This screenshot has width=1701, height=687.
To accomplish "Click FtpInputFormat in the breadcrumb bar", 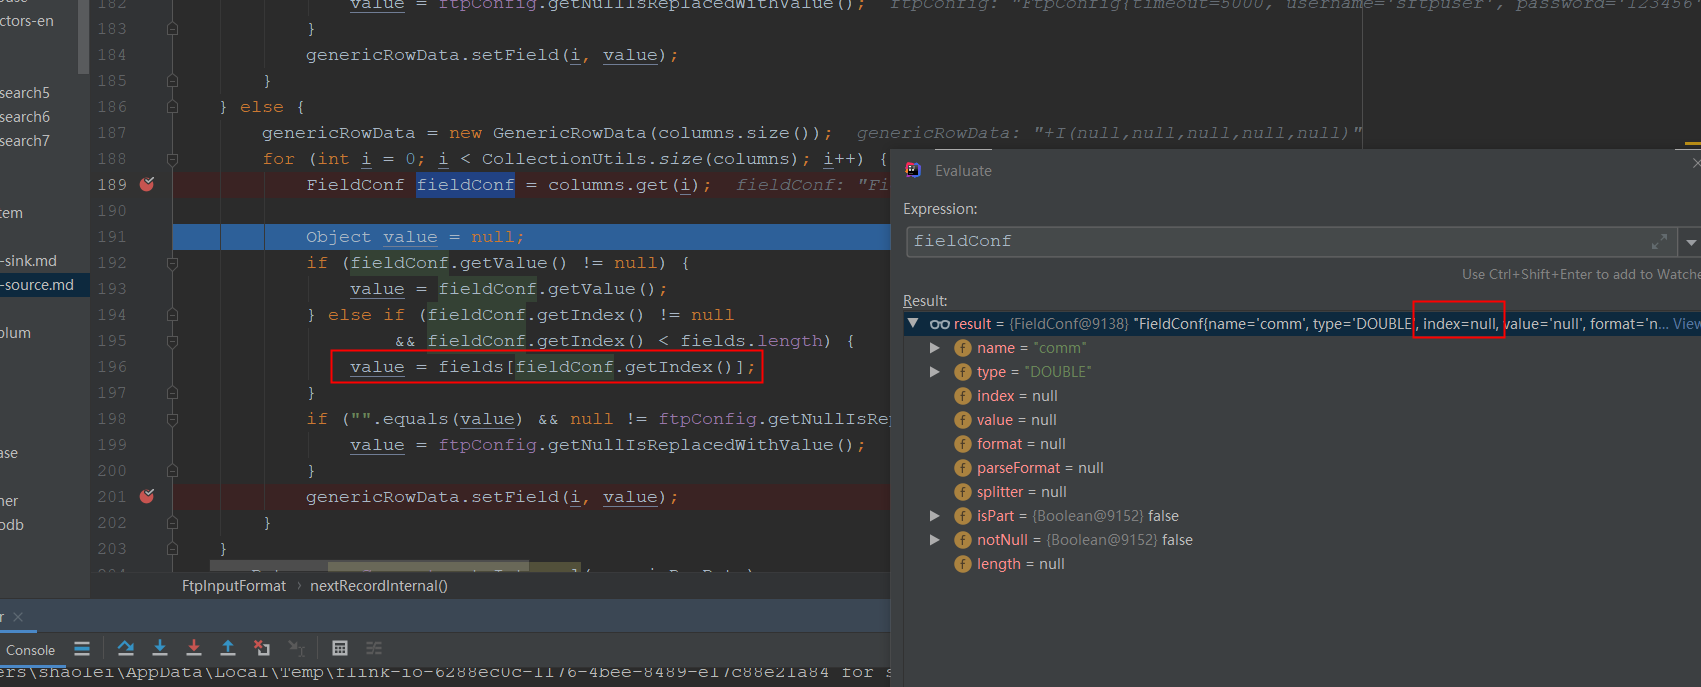I will click(x=234, y=585).
